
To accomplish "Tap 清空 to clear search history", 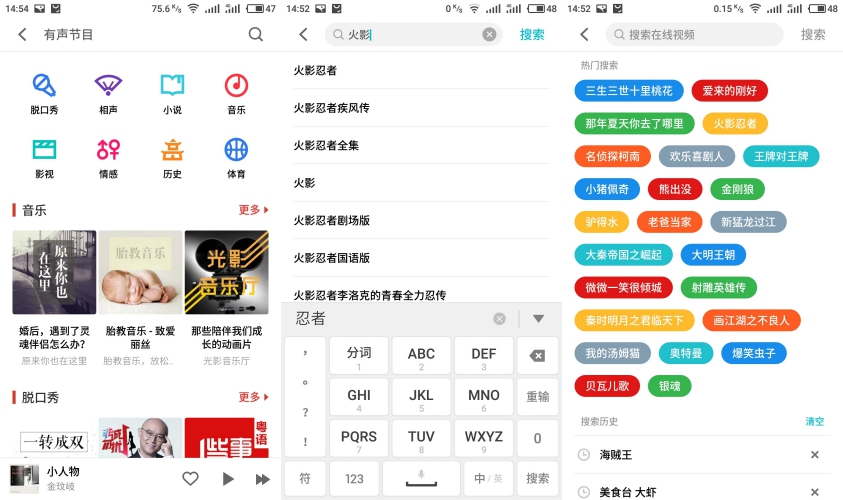I will point(815,422).
